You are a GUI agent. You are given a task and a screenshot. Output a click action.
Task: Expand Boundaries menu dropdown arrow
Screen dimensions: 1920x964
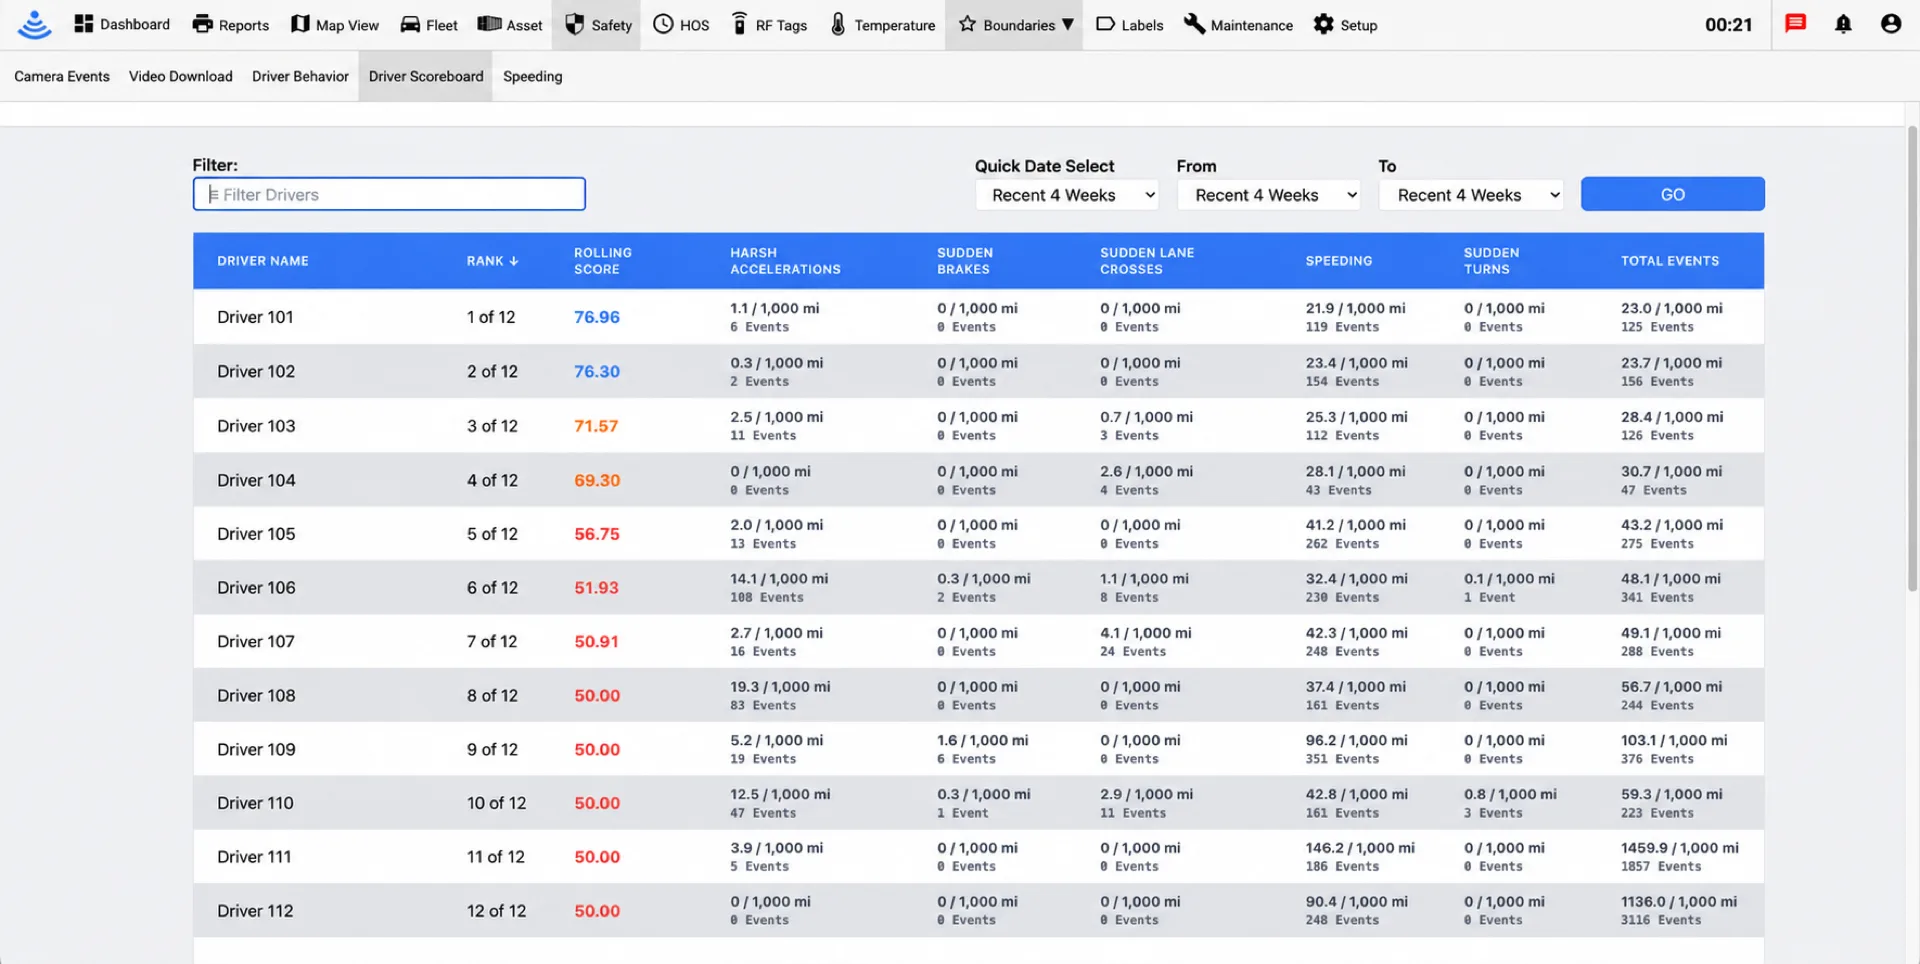click(x=1068, y=24)
